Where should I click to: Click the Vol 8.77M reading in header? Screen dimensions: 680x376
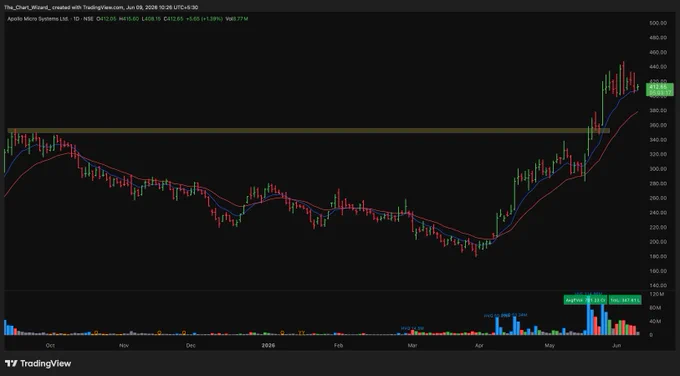click(x=237, y=19)
